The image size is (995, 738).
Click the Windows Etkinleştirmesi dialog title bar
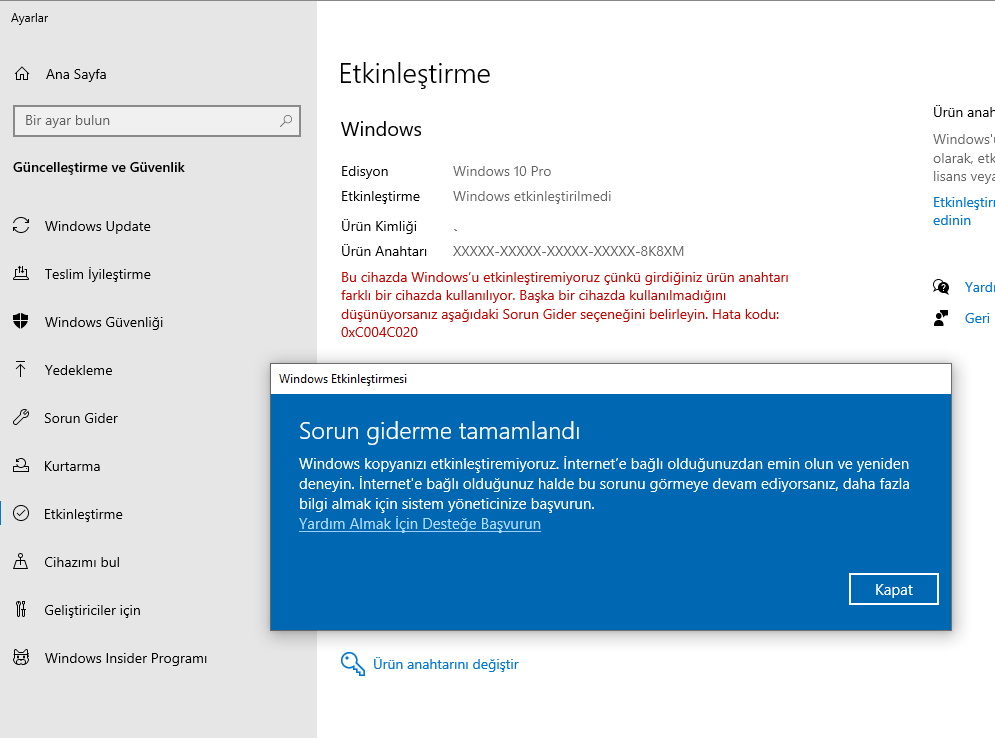point(610,379)
